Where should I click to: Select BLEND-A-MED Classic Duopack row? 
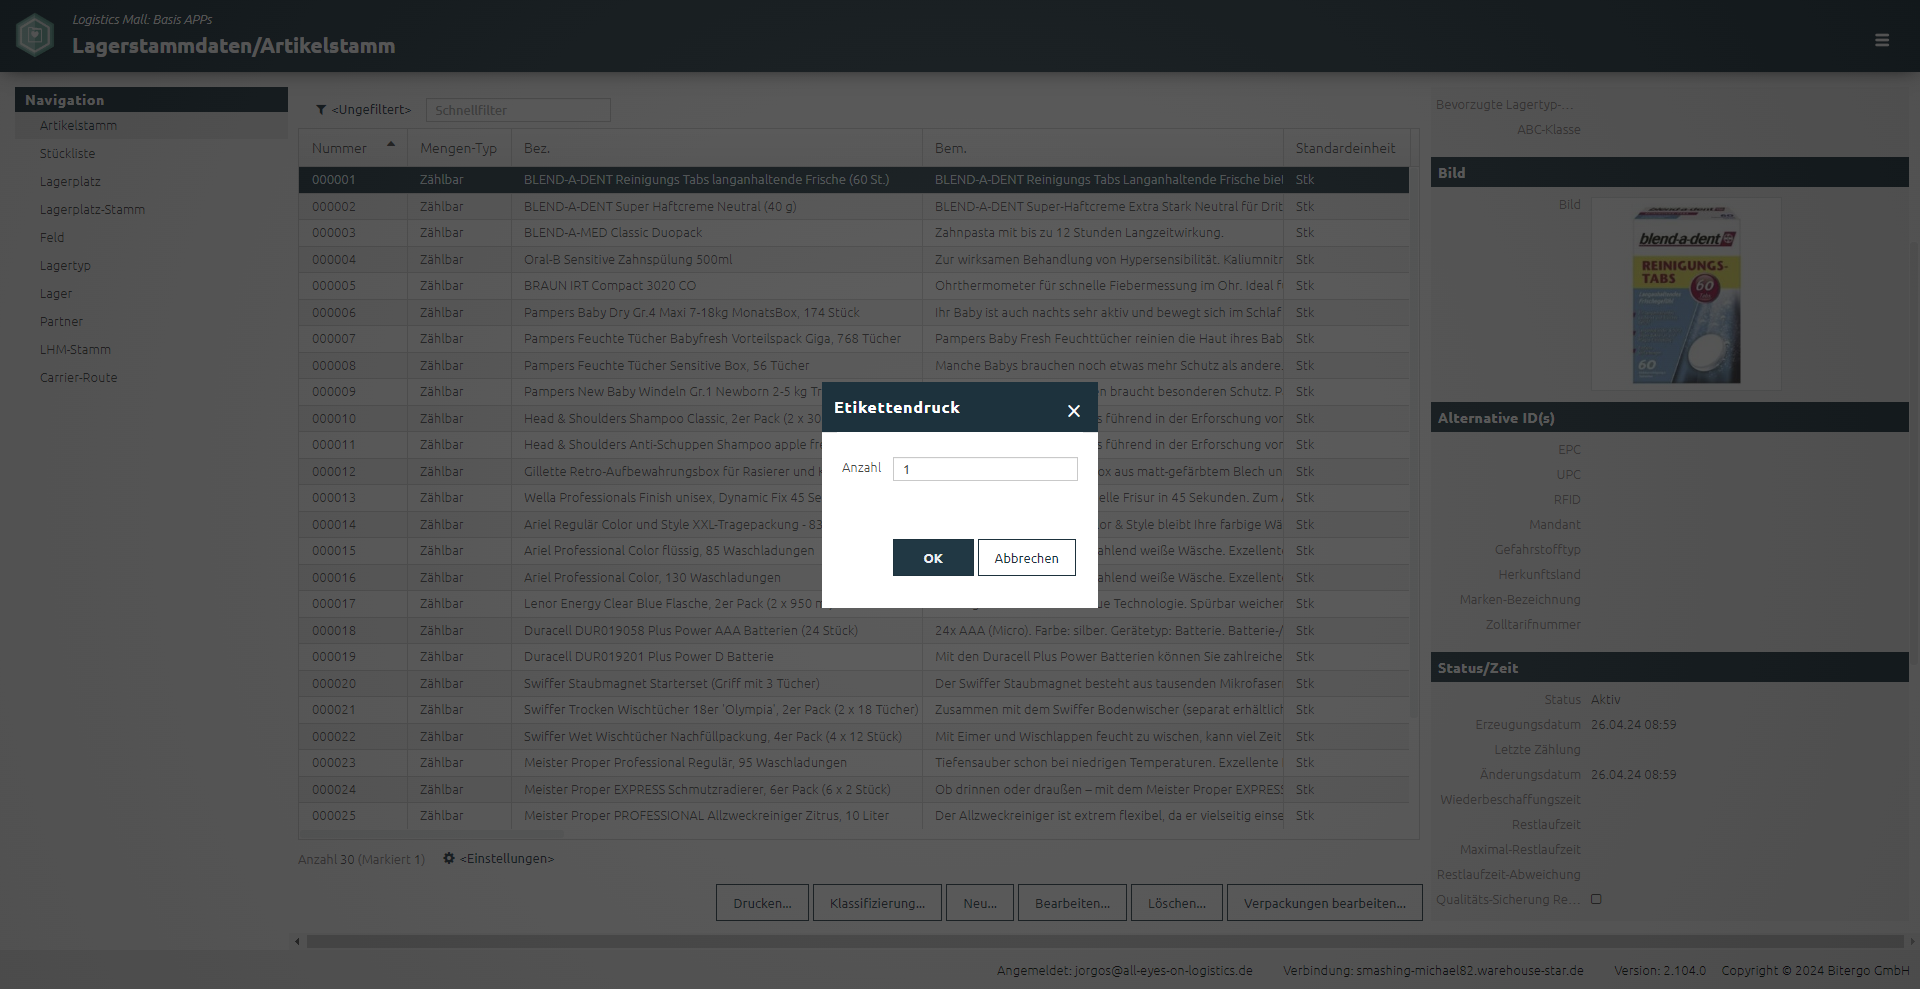click(x=854, y=233)
